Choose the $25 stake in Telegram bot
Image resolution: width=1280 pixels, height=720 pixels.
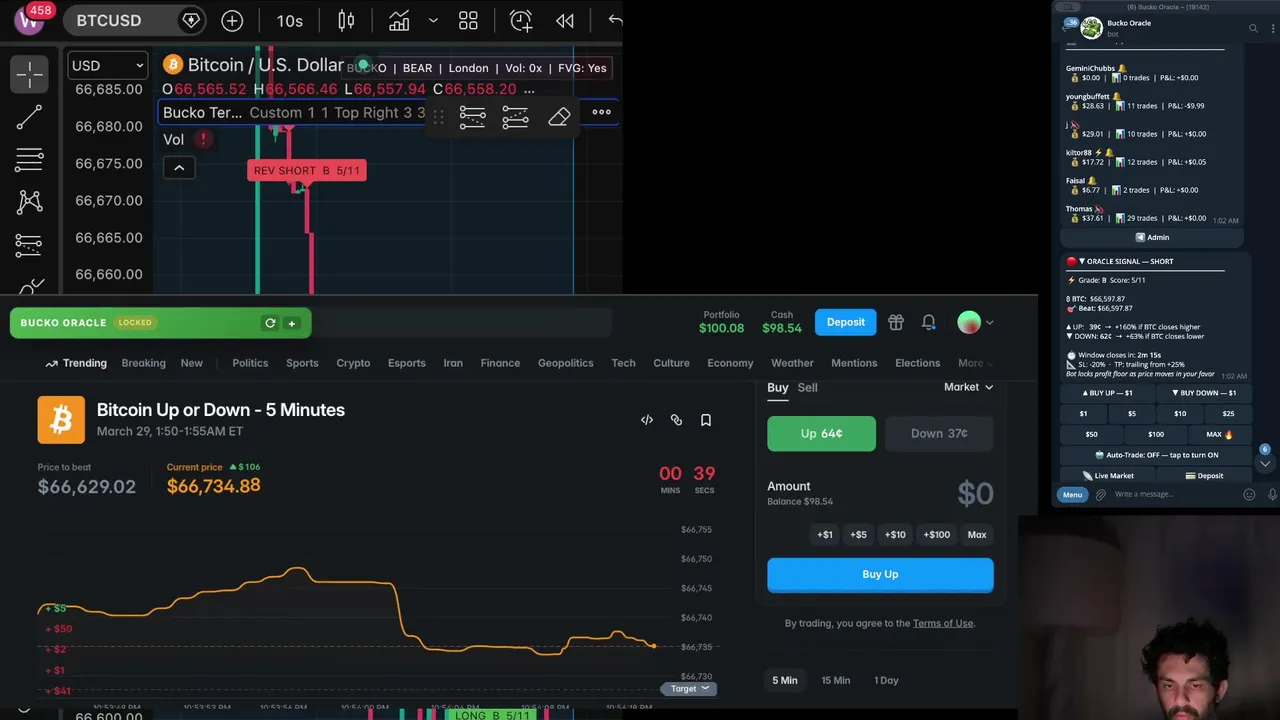pos(1228,414)
